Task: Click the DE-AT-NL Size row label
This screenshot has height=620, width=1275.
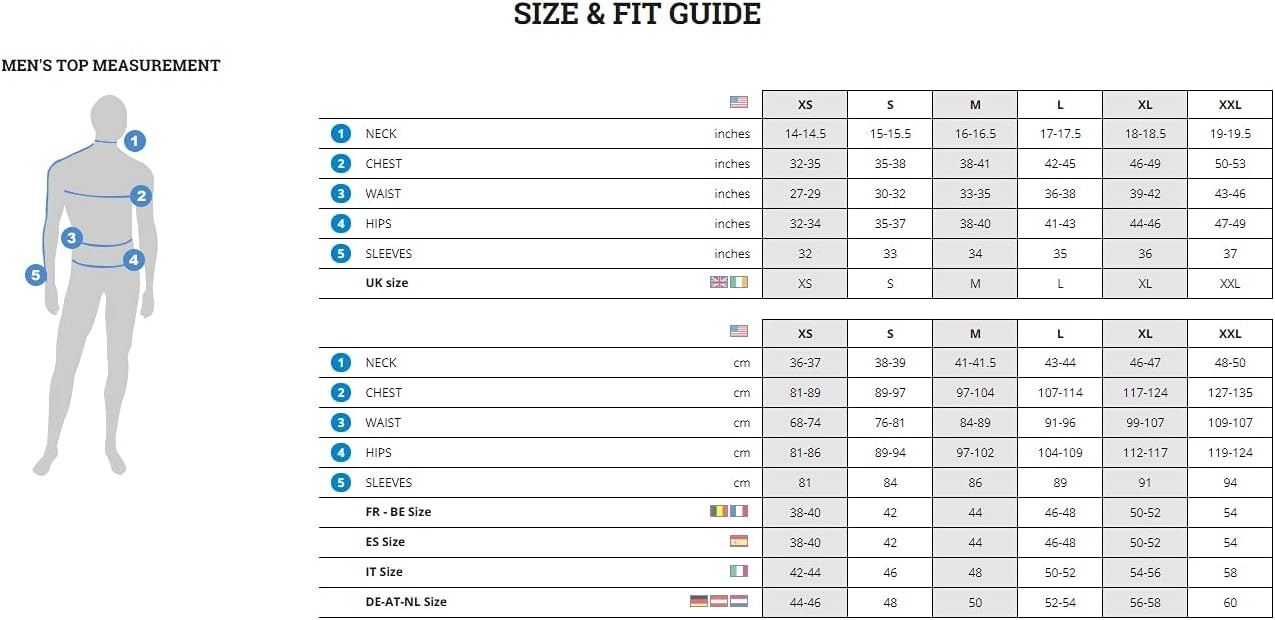Action: [x=406, y=602]
